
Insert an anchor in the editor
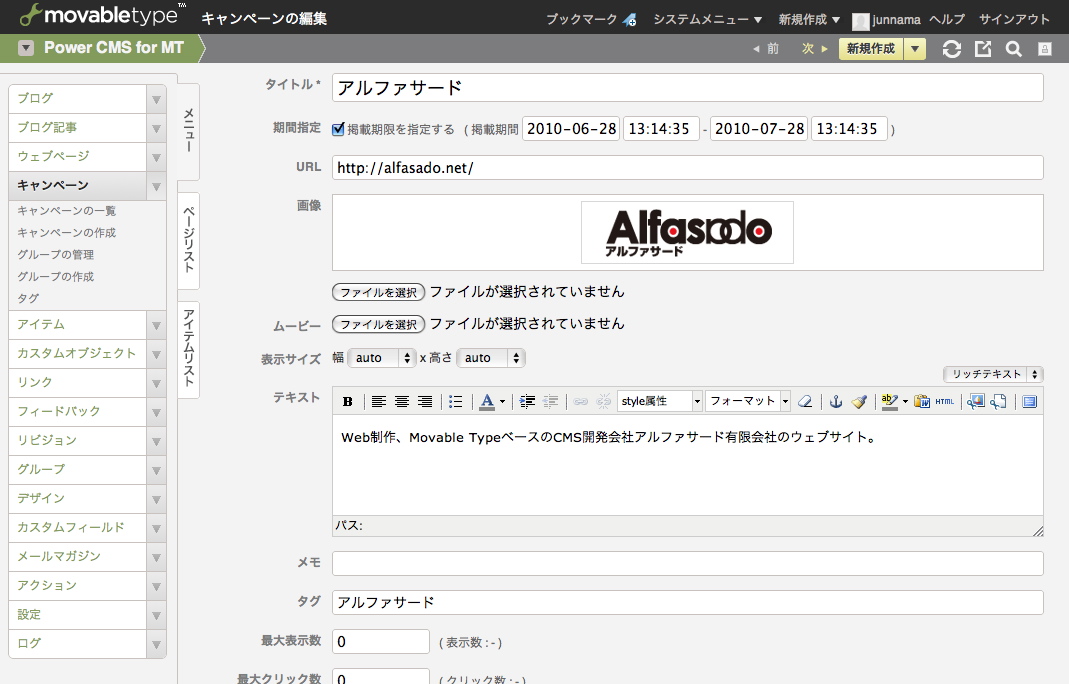pos(836,402)
